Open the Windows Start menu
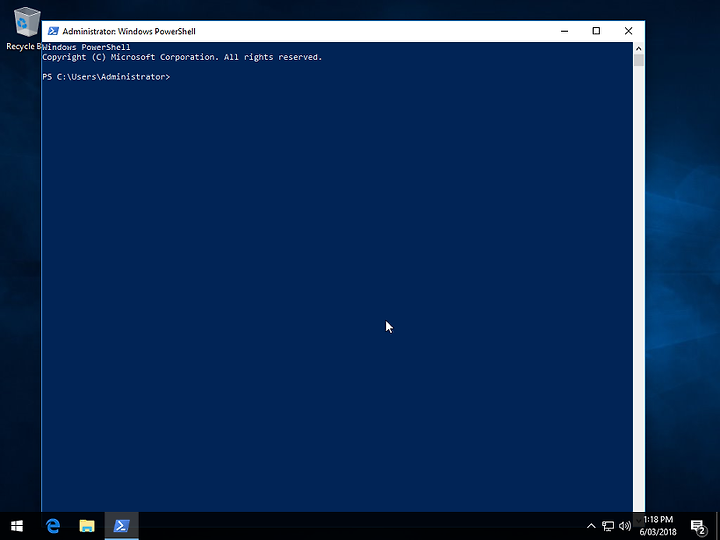 point(17,526)
